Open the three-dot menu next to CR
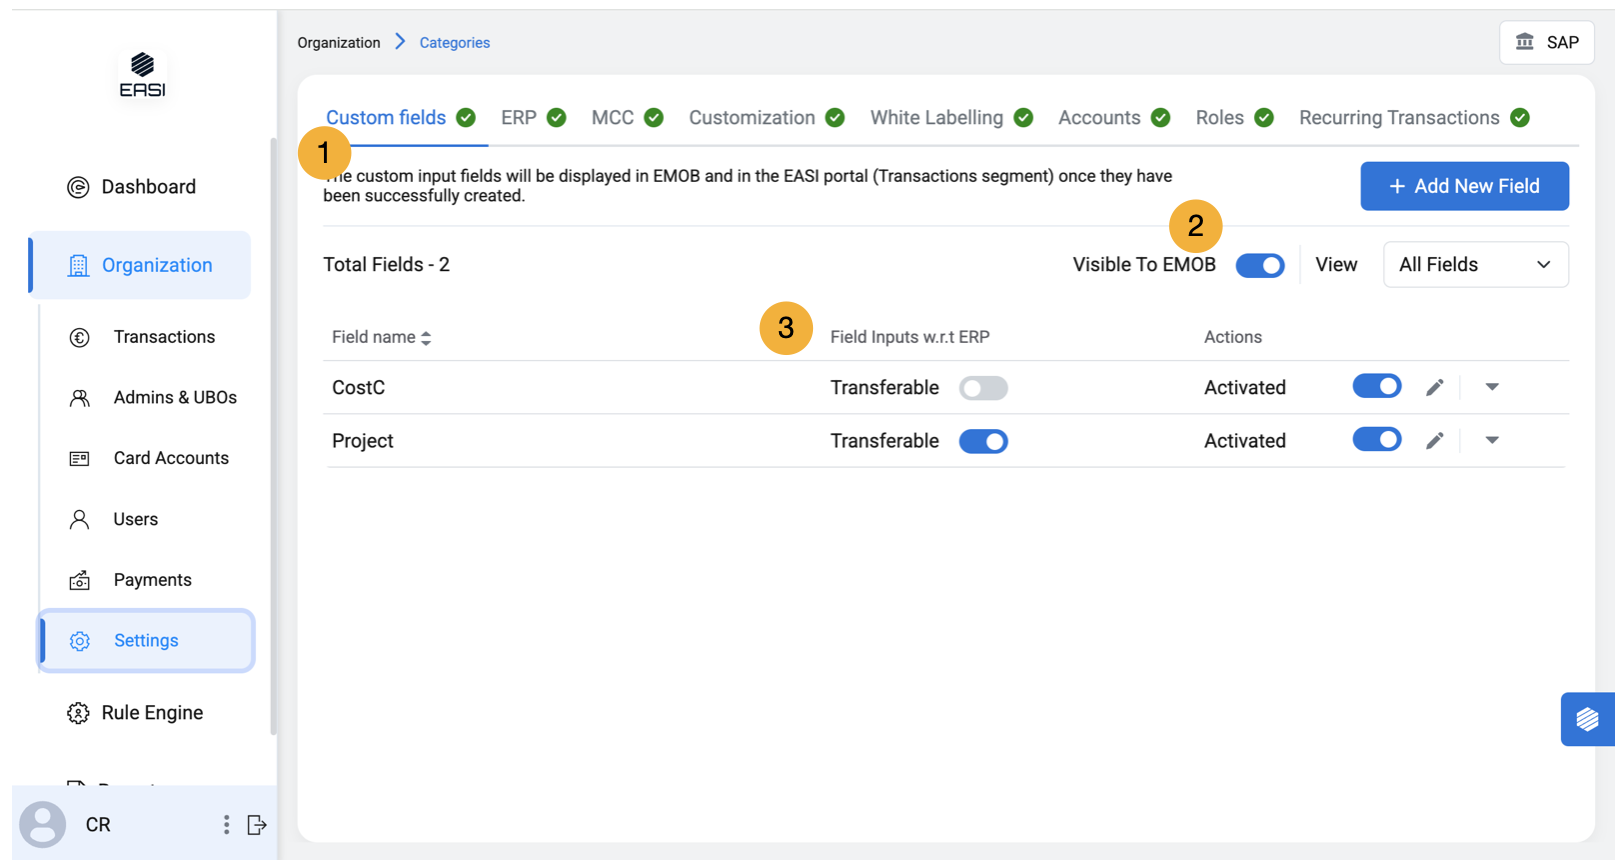Image resolution: width=1622 pixels, height=860 pixels. click(226, 825)
